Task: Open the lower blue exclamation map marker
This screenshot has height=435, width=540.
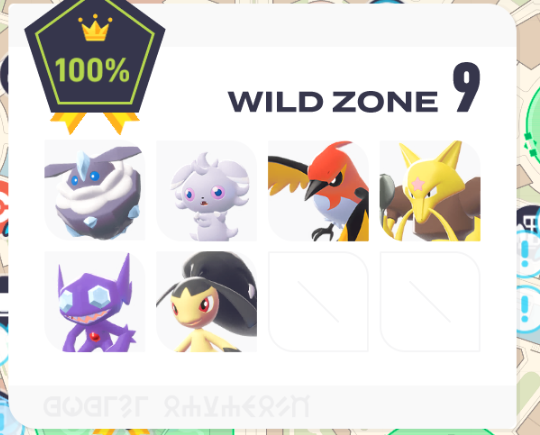Action: pos(527,309)
